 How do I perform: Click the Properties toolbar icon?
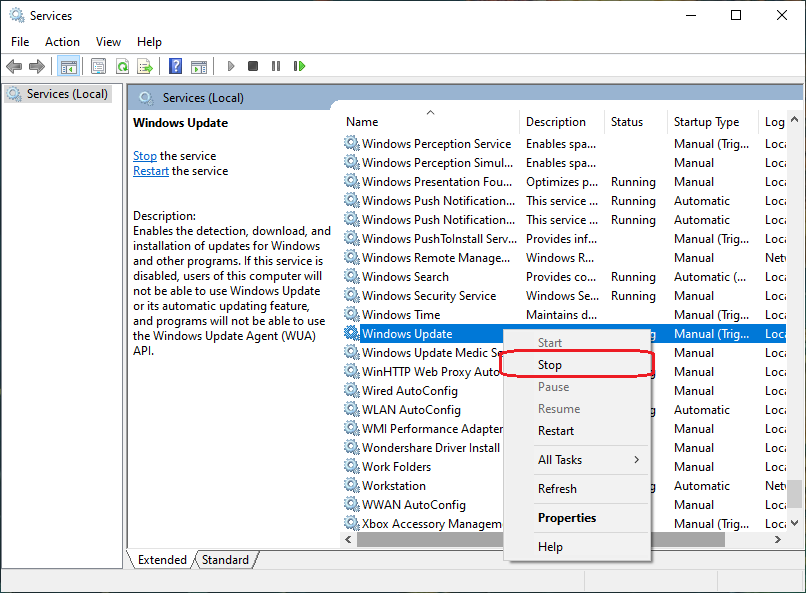point(98,66)
